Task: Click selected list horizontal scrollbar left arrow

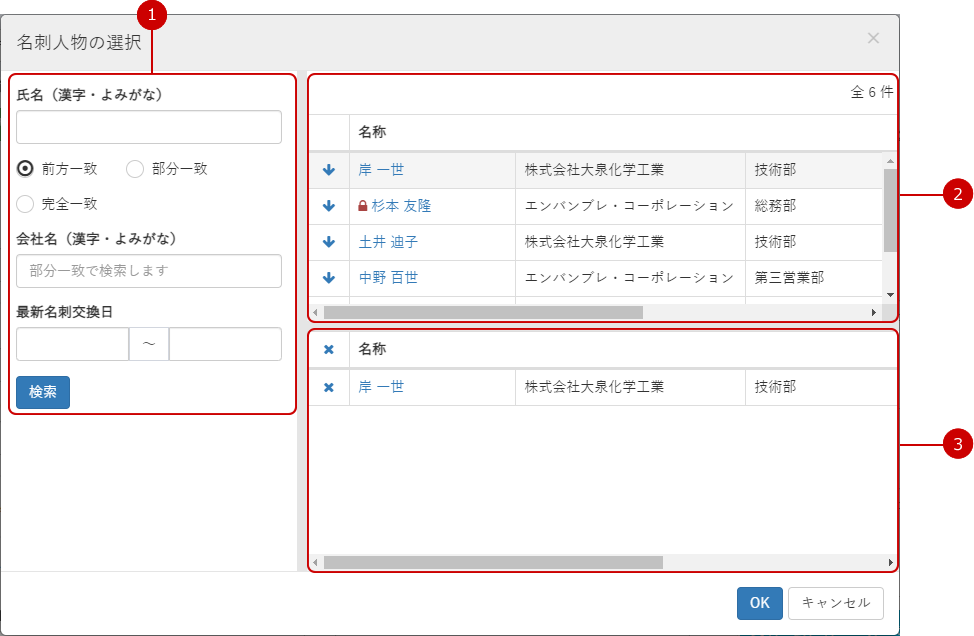Action: click(316, 563)
